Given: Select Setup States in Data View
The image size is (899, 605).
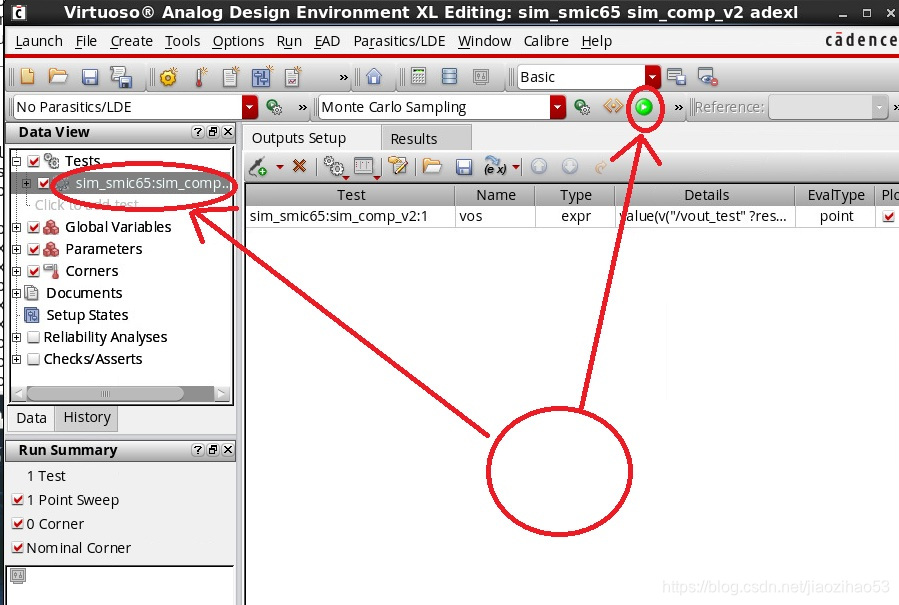Looking at the screenshot, I should (x=87, y=315).
